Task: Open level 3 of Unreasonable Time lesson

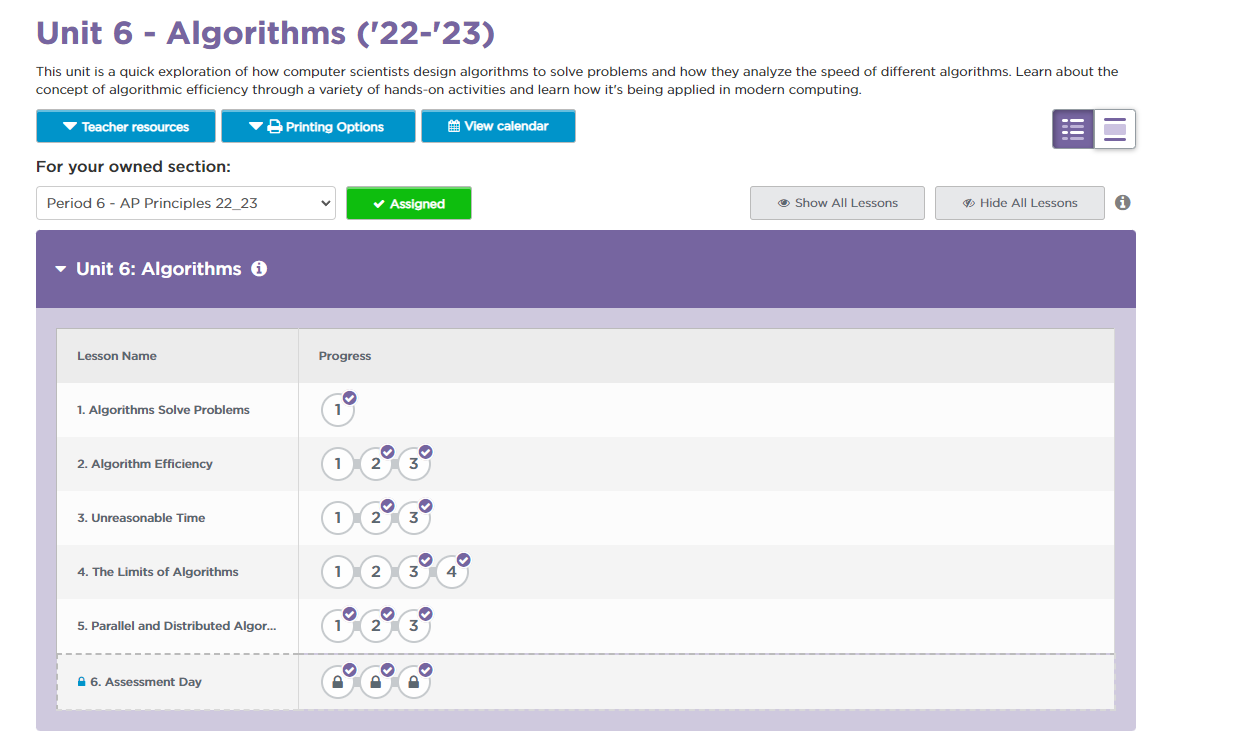Action: [x=414, y=518]
